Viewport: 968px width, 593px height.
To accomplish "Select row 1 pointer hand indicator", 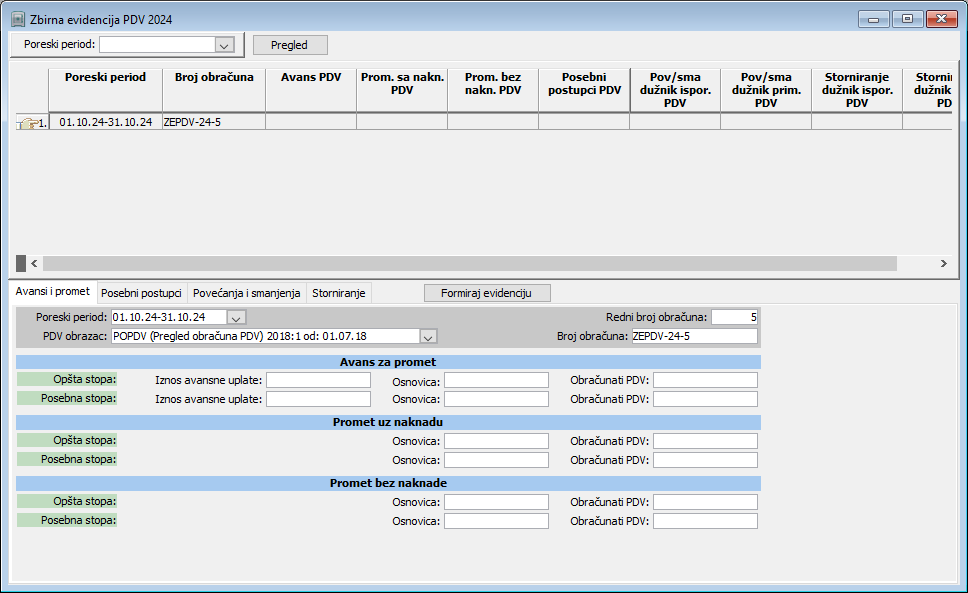I will point(28,122).
